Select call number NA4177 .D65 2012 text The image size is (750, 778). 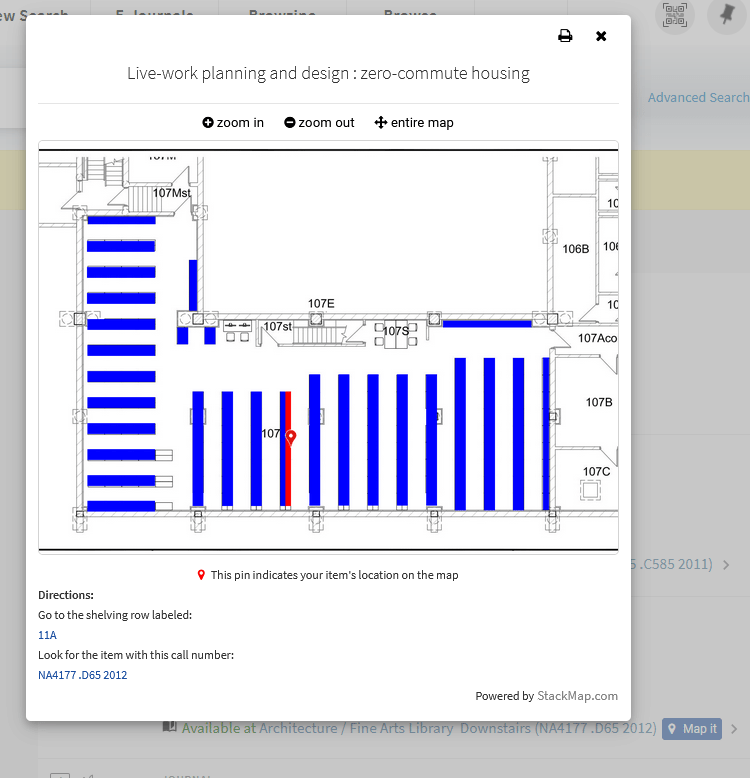pyautogui.click(x=83, y=675)
